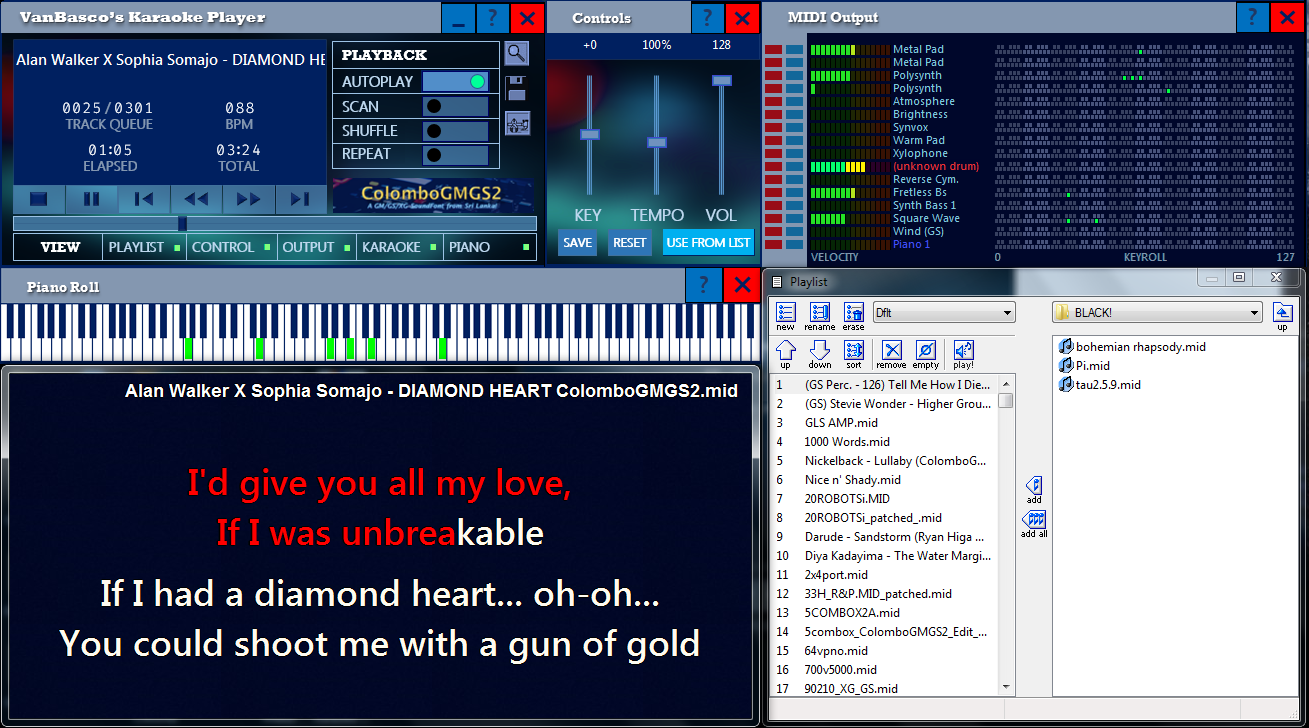Viewport: 1309px width, 728px height.
Task: Fast forward the current song
Action: click(248, 199)
